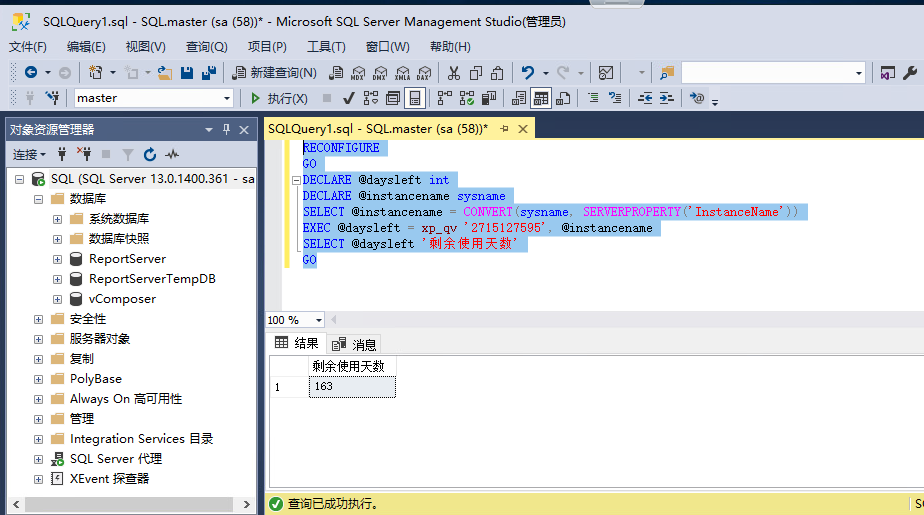The image size is (924, 515).
Task: Click comment out selected lines icon
Action: pyautogui.click(x=593, y=98)
